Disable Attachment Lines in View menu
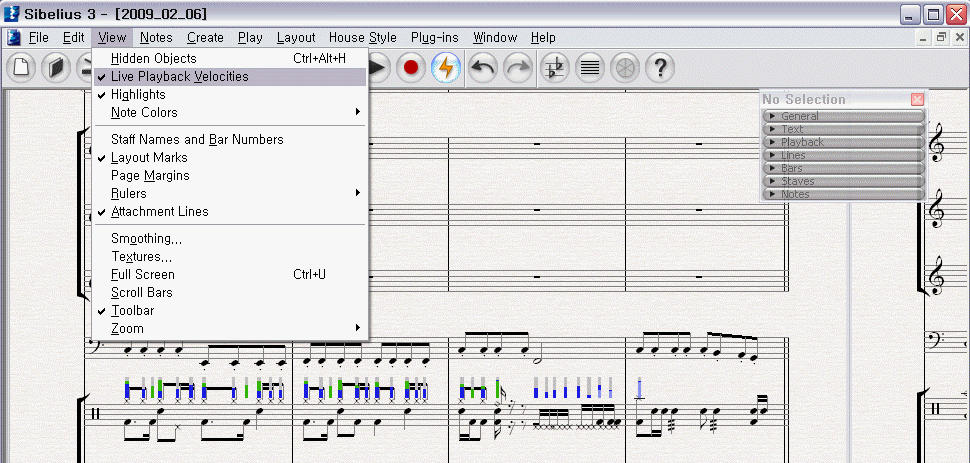 tap(159, 212)
